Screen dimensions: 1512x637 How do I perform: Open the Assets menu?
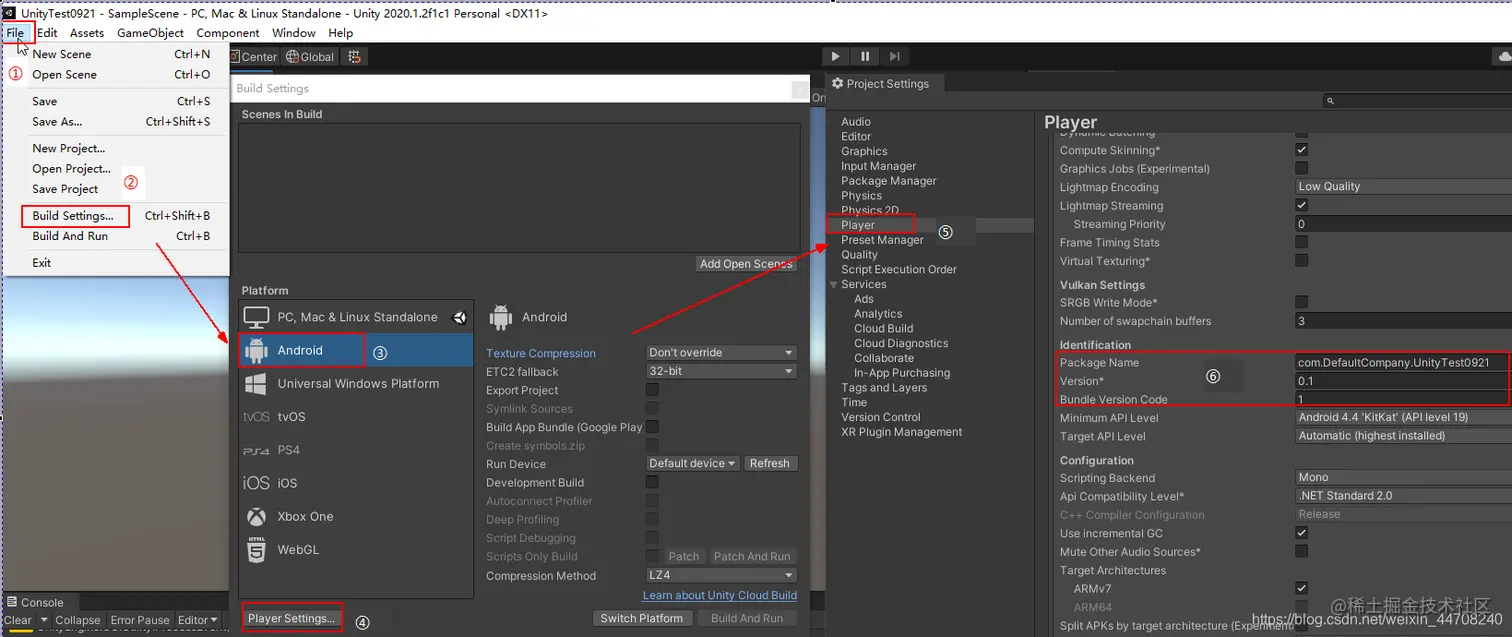click(87, 33)
